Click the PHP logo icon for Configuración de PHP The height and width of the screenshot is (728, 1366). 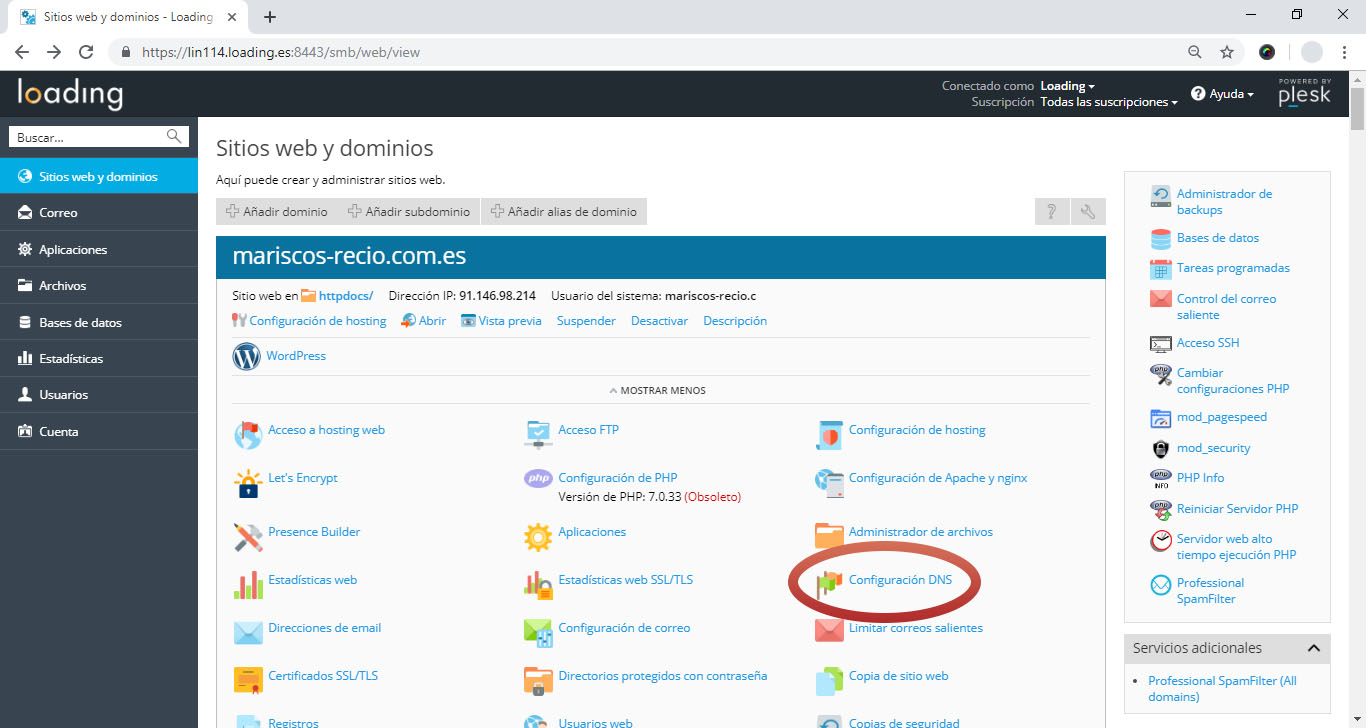[x=538, y=480]
